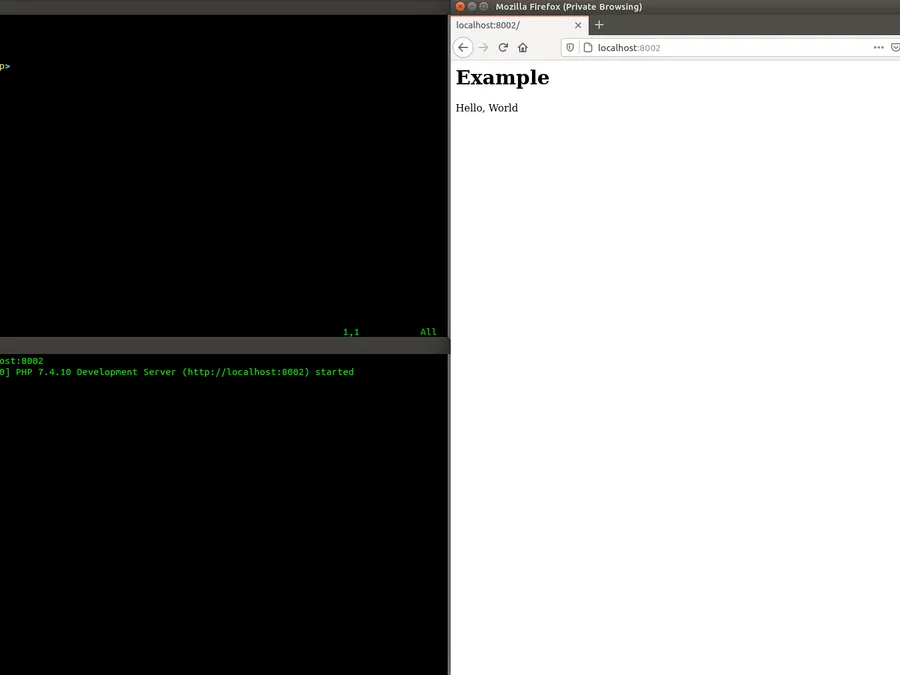Click the Example heading on the page

tap(502, 77)
